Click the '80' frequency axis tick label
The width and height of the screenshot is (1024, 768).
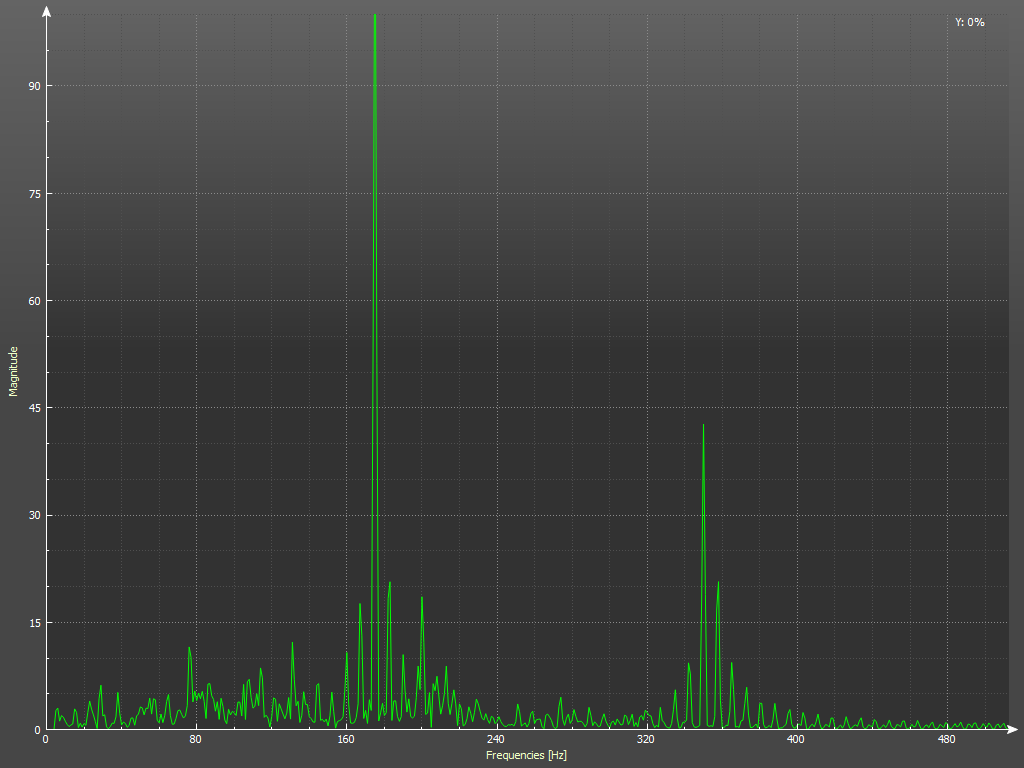pos(196,740)
